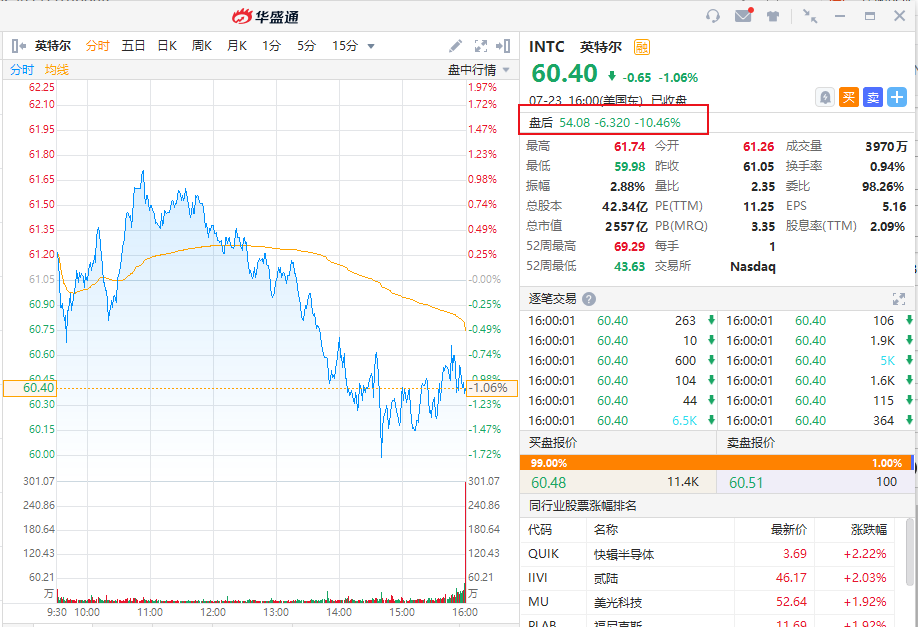Sort by 最新价 column header

[789, 530]
